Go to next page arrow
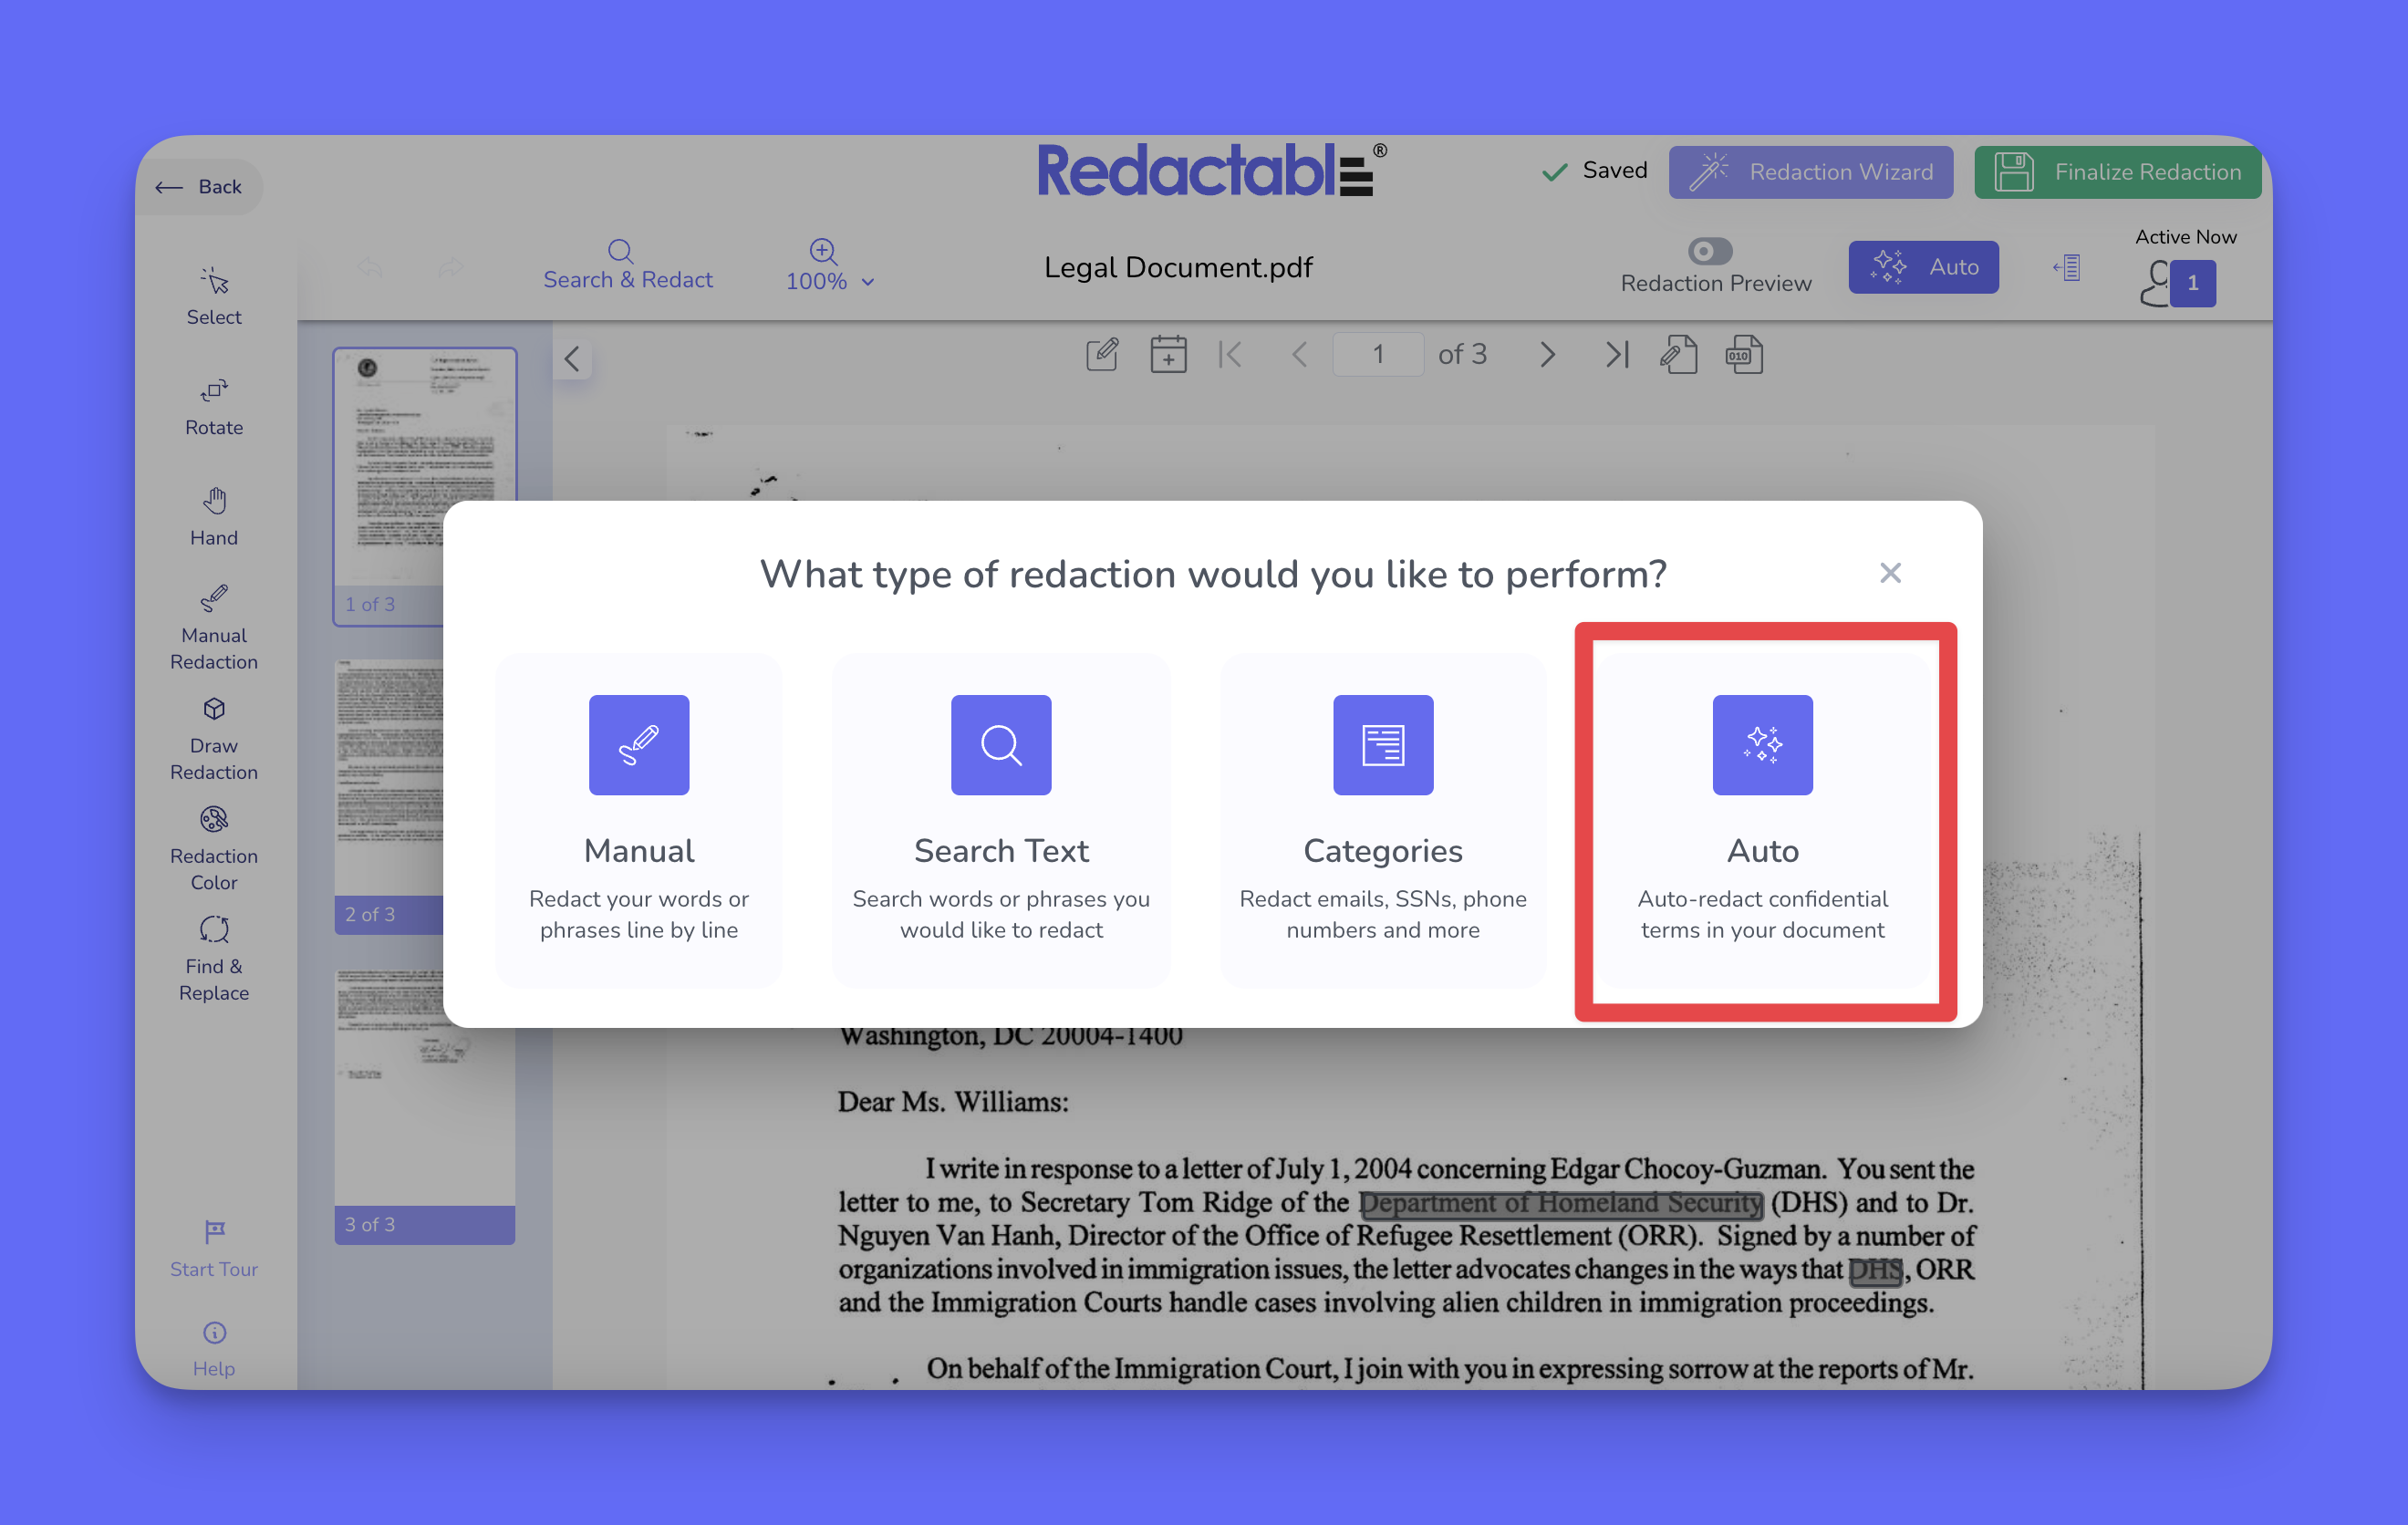 [1547, 354]
